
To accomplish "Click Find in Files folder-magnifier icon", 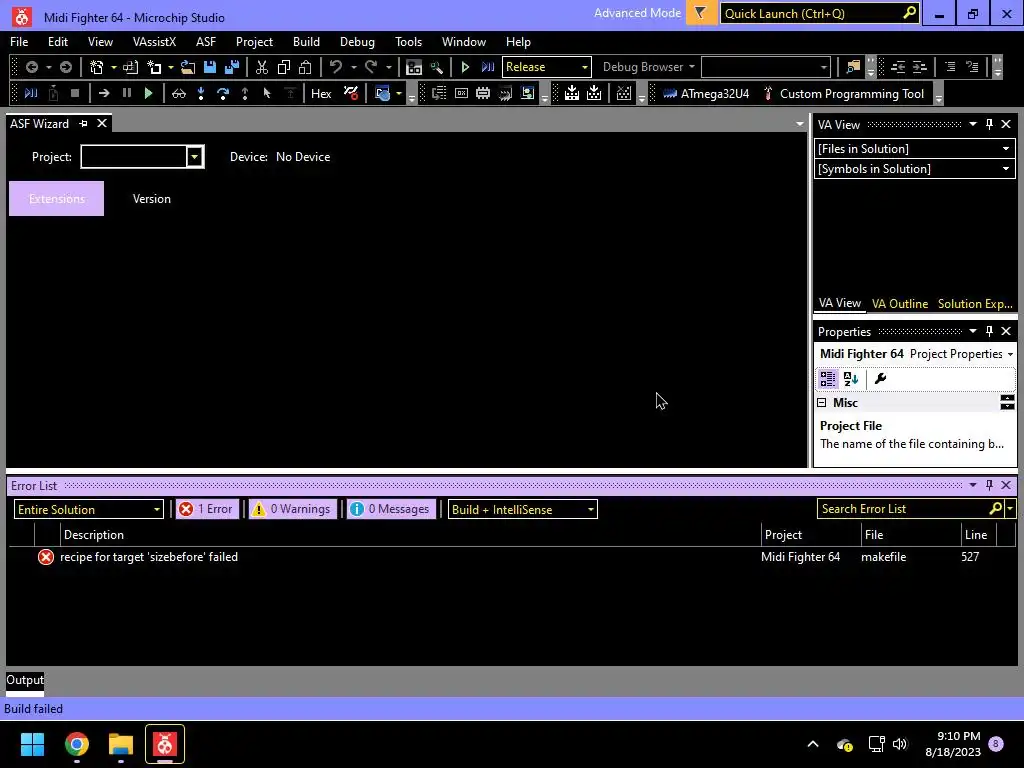I will [x=853, y=67].
